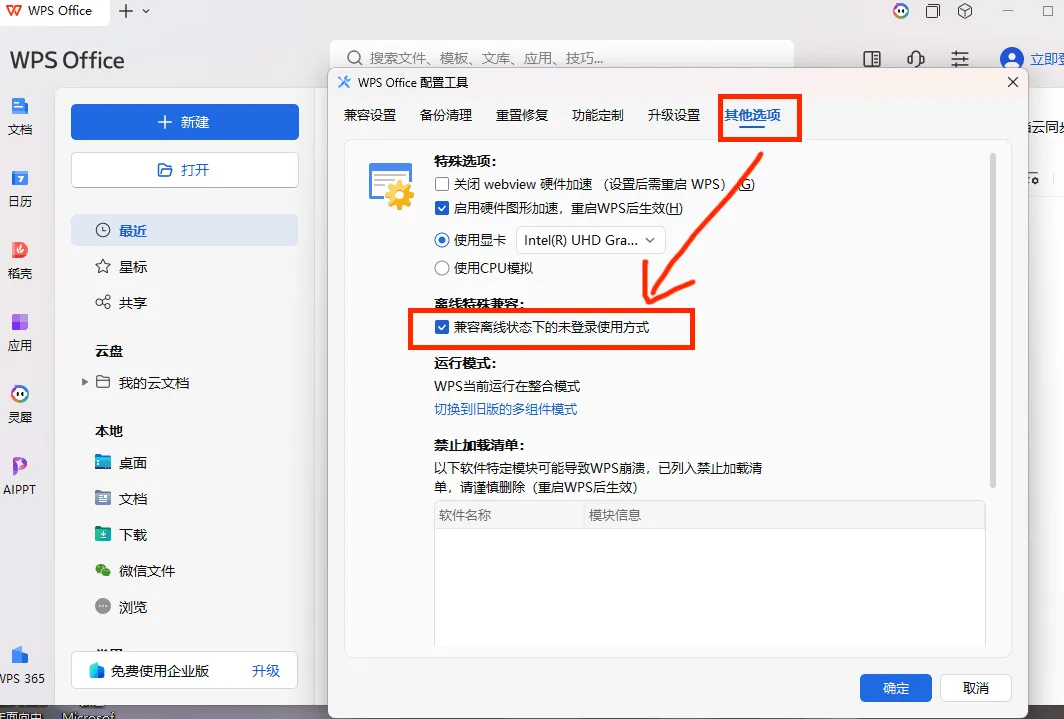Switch to 升级设置 tab
Image resolution: width=1064 pixels, height=719 pixels.
(x=674, y=115)
